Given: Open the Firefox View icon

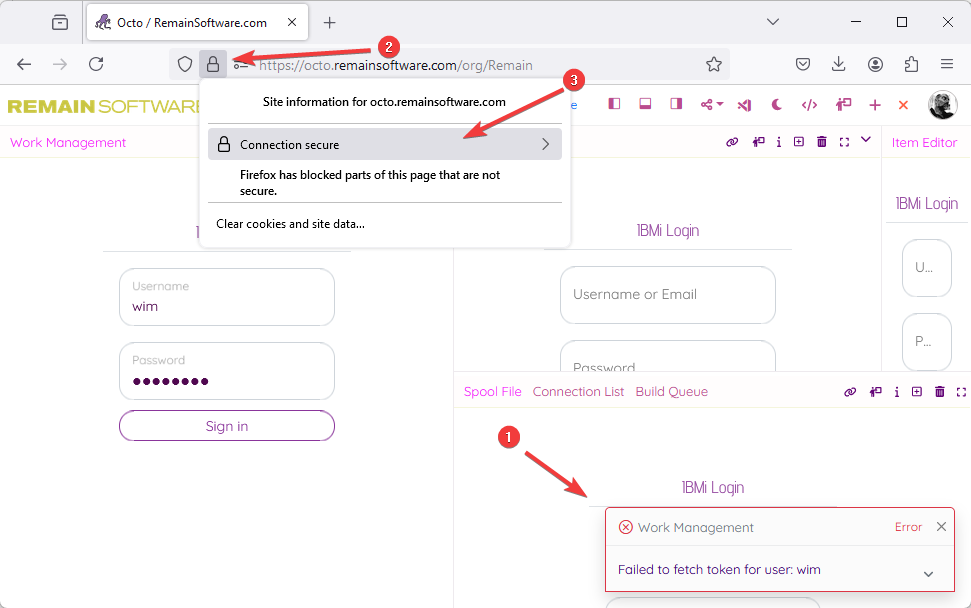Looking at the screenshot, I should tap(60, 23).
